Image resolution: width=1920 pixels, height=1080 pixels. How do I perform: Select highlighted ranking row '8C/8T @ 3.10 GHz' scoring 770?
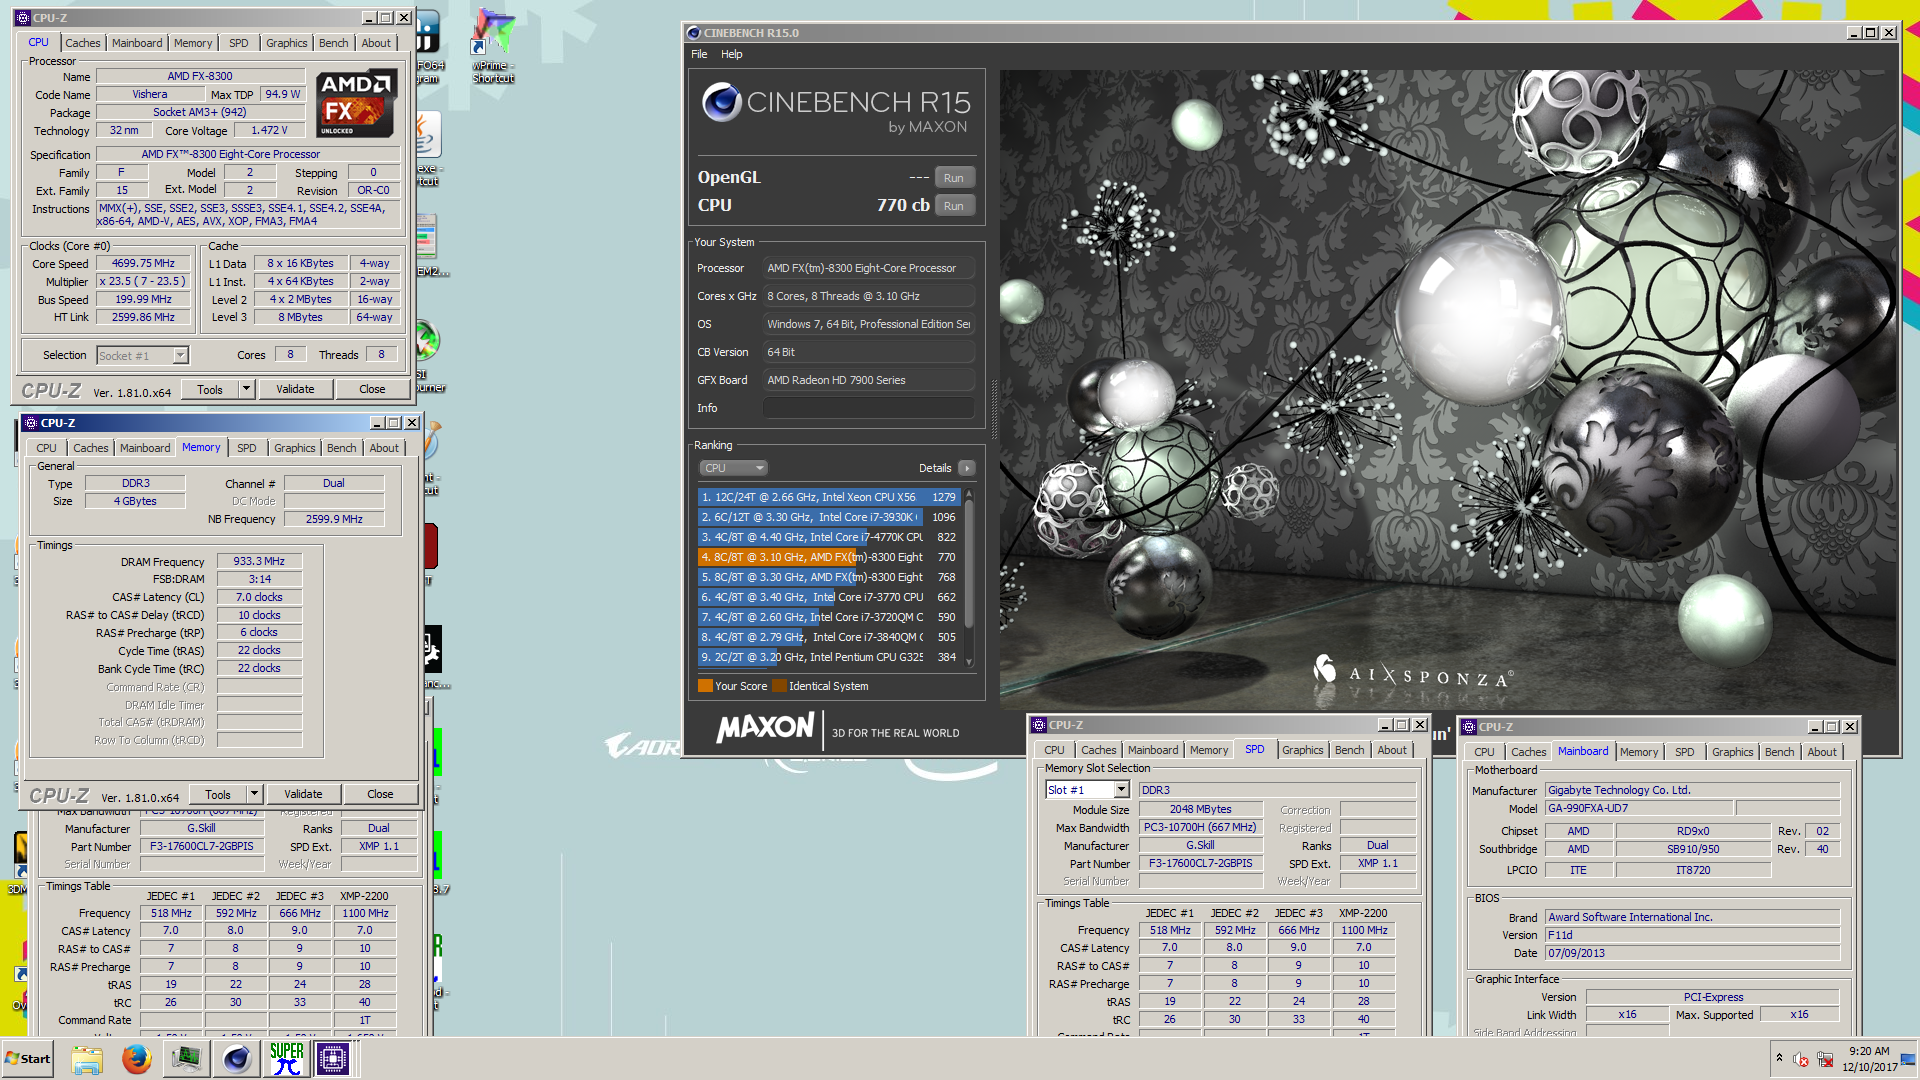pyautogui.click(x=829, y=557)
